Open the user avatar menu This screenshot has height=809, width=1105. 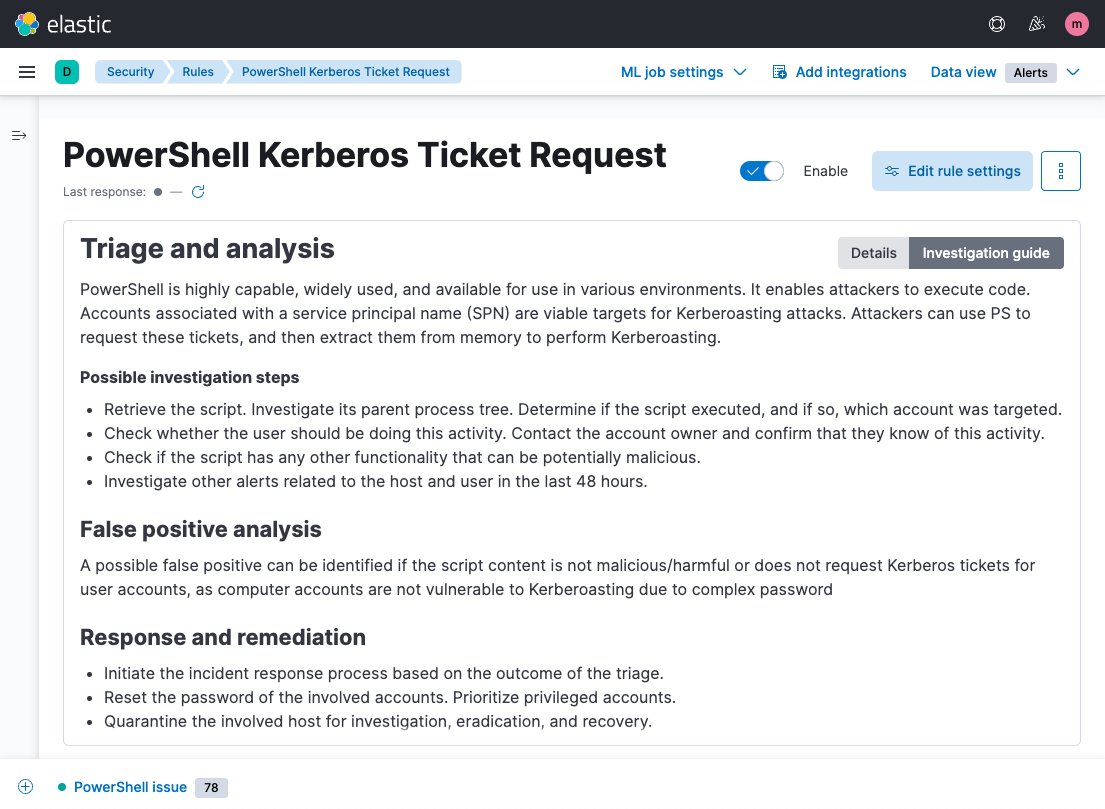point(1076,24)
